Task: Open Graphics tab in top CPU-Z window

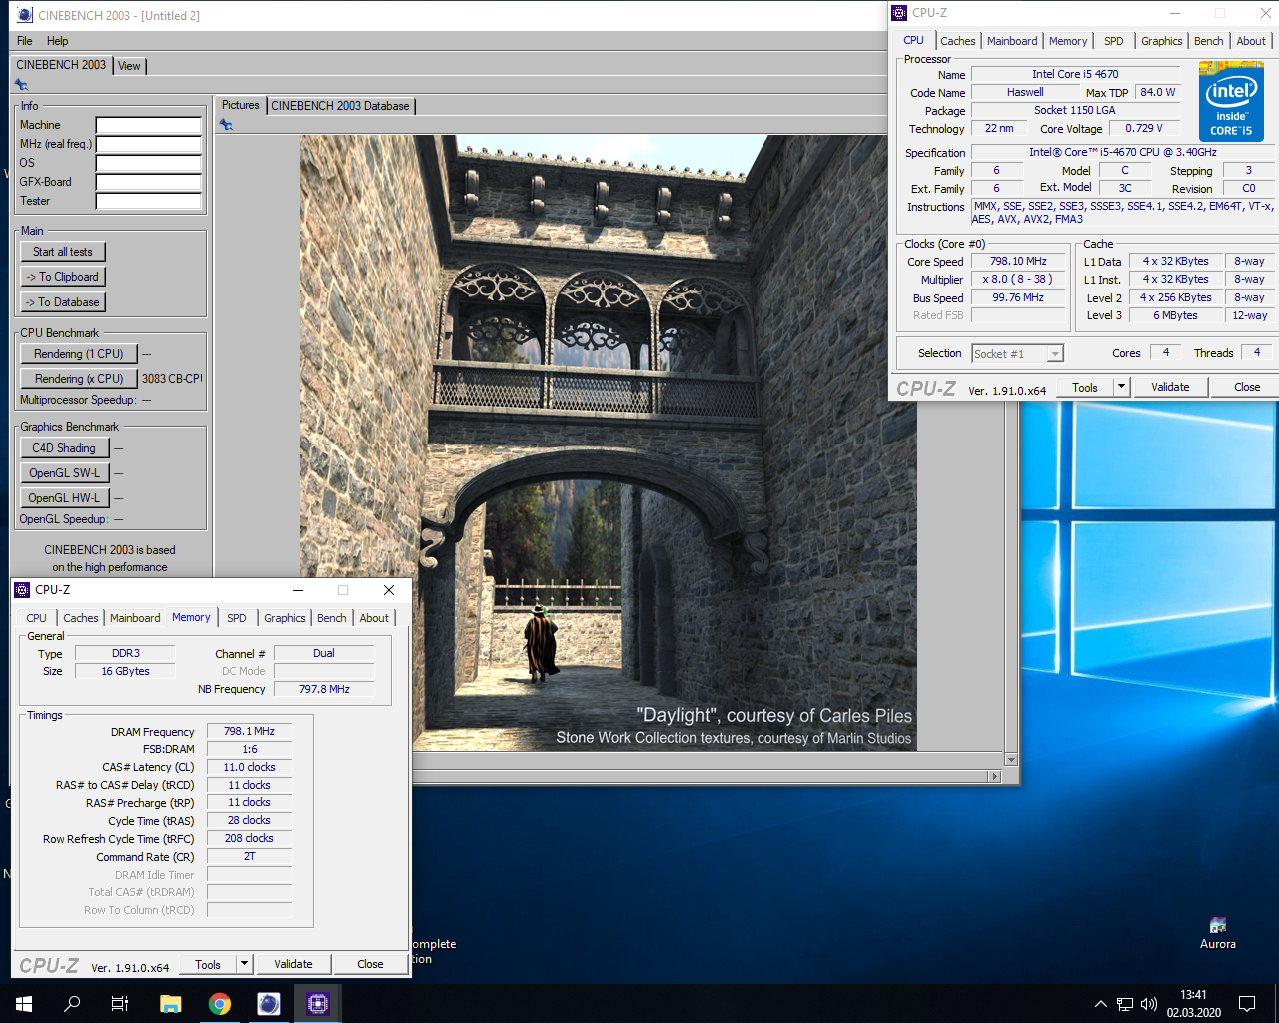Action: [1162, 41]
